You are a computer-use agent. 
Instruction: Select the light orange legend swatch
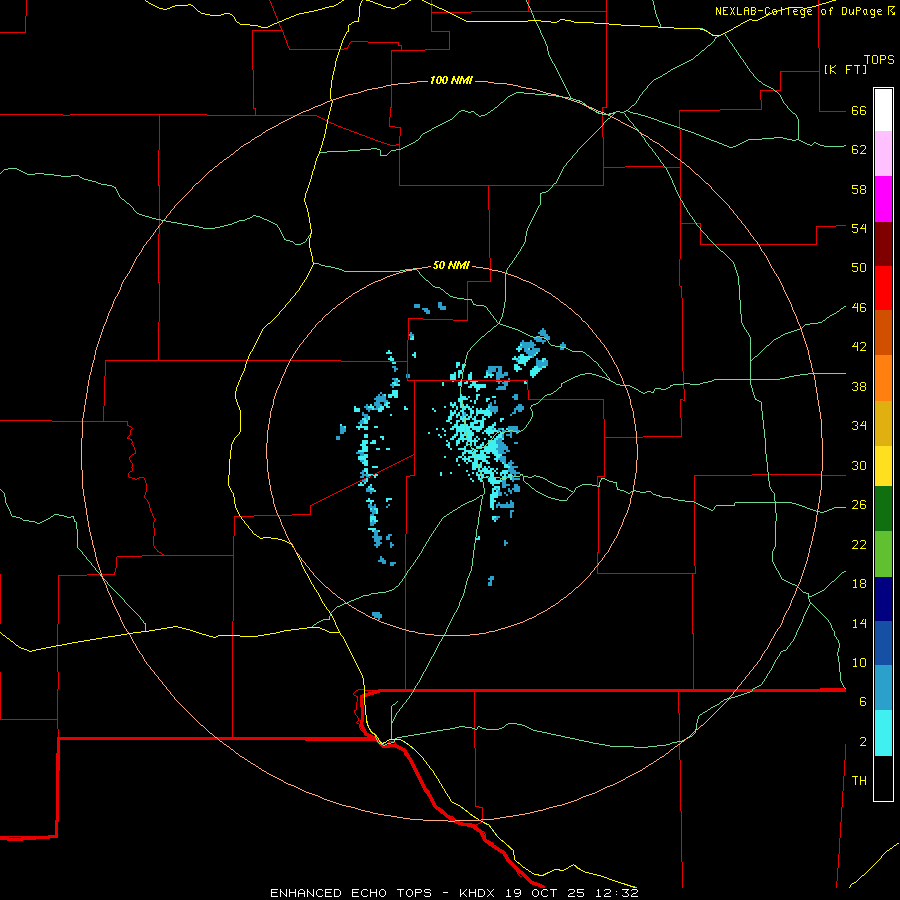point(883,378)
